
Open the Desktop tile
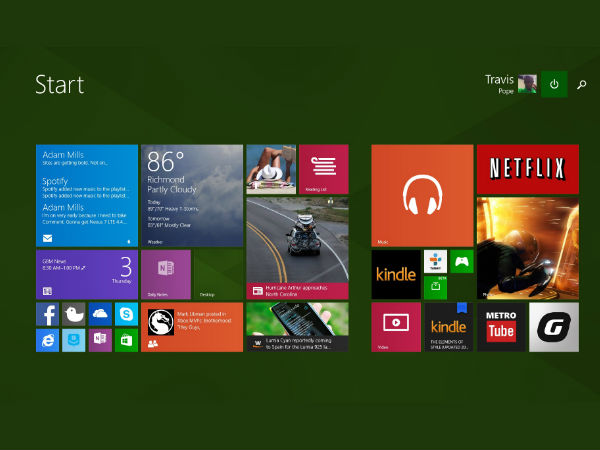pos(218,274)
